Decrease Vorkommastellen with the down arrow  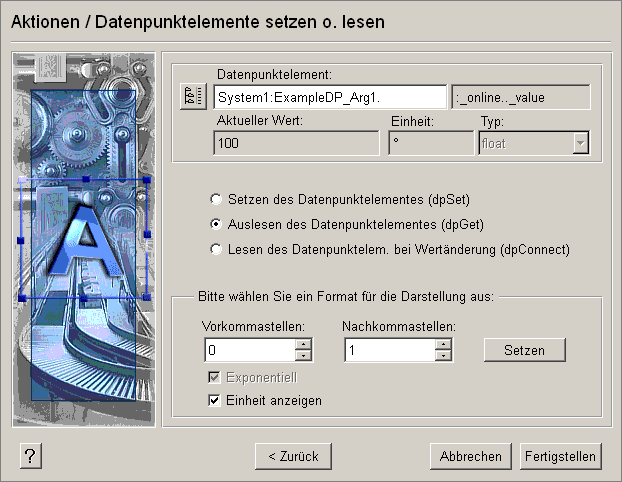(x=304, y=355)
